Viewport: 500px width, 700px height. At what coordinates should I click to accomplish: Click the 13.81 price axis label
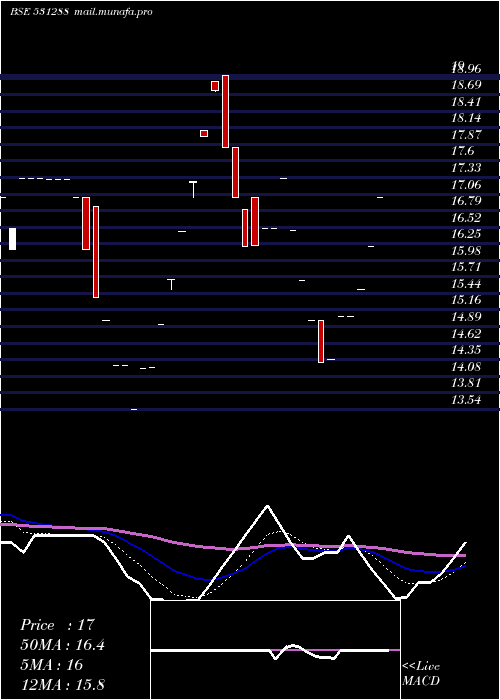coord(467,383)
